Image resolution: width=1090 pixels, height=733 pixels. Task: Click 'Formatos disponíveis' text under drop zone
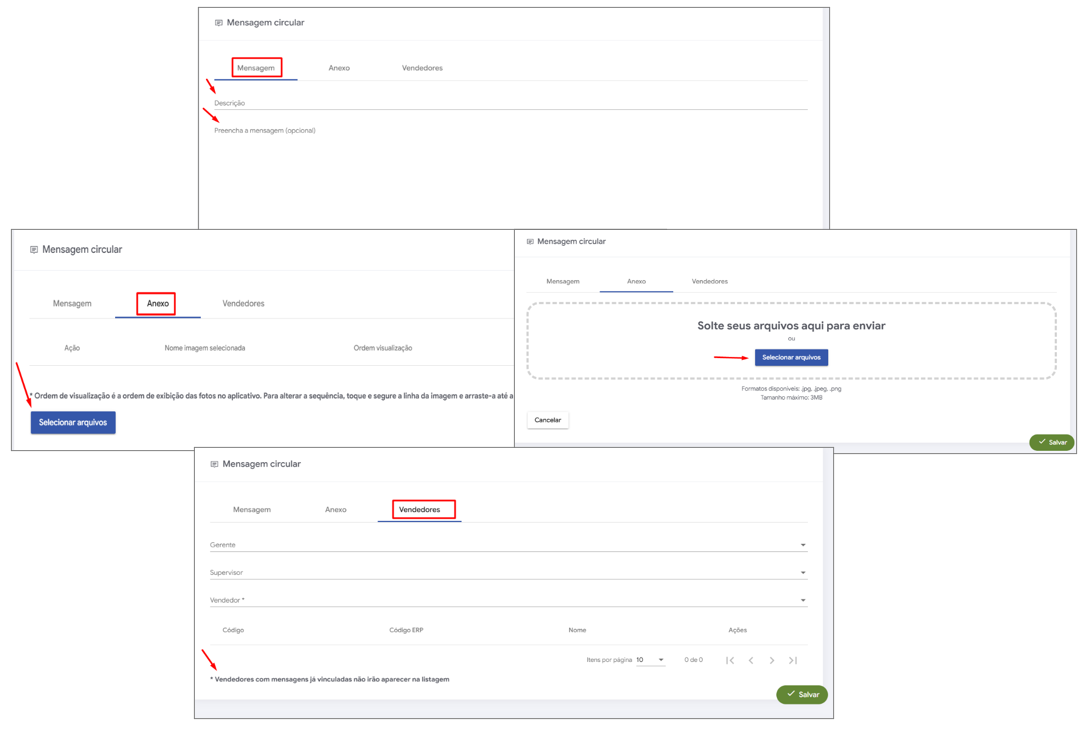click(791, 389)
